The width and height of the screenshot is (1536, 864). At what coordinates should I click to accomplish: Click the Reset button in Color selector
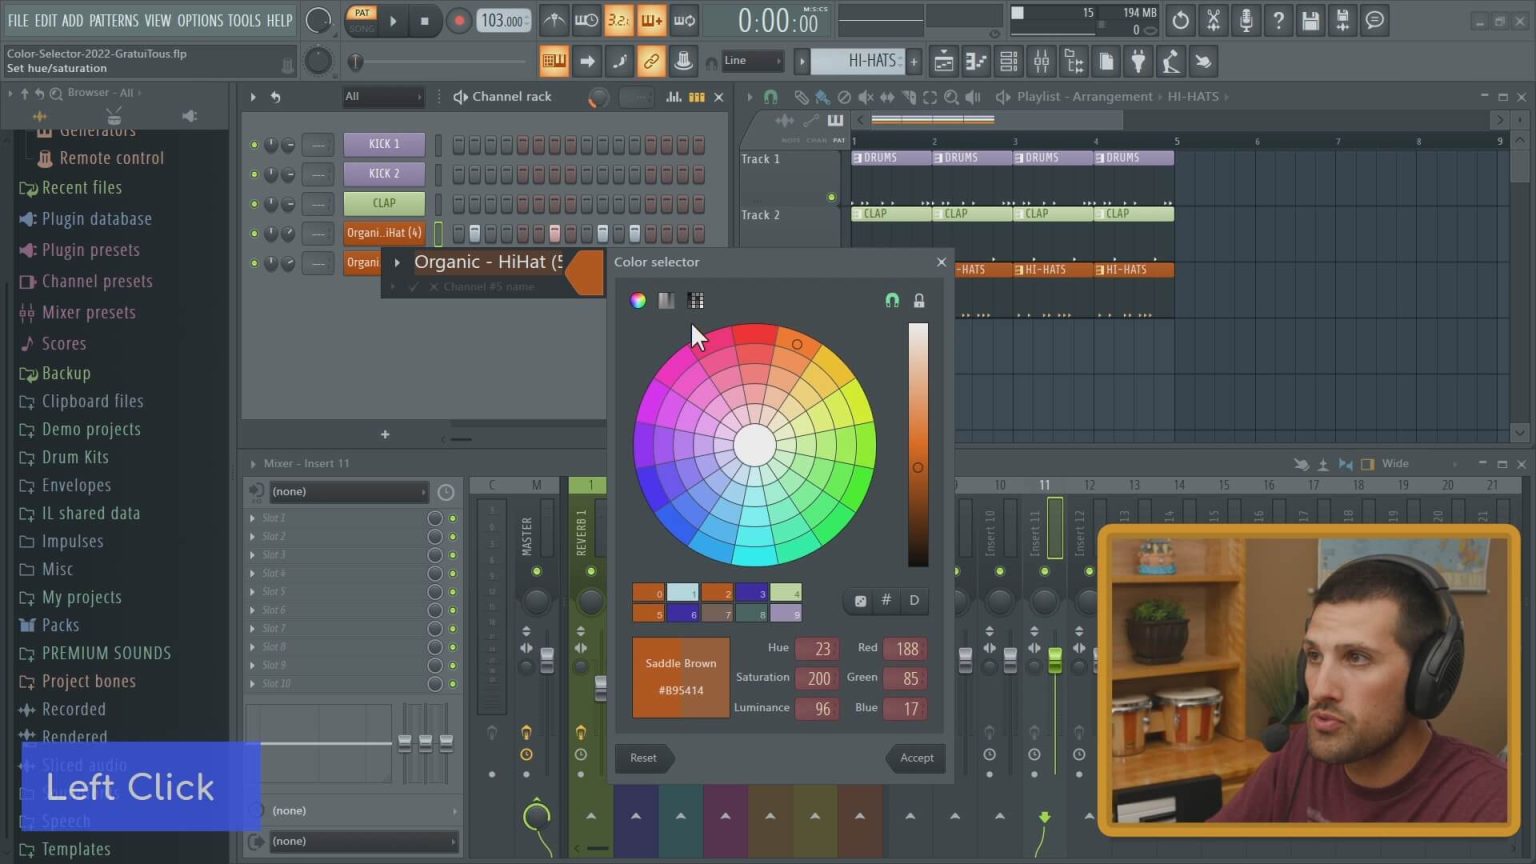point(643,758)
